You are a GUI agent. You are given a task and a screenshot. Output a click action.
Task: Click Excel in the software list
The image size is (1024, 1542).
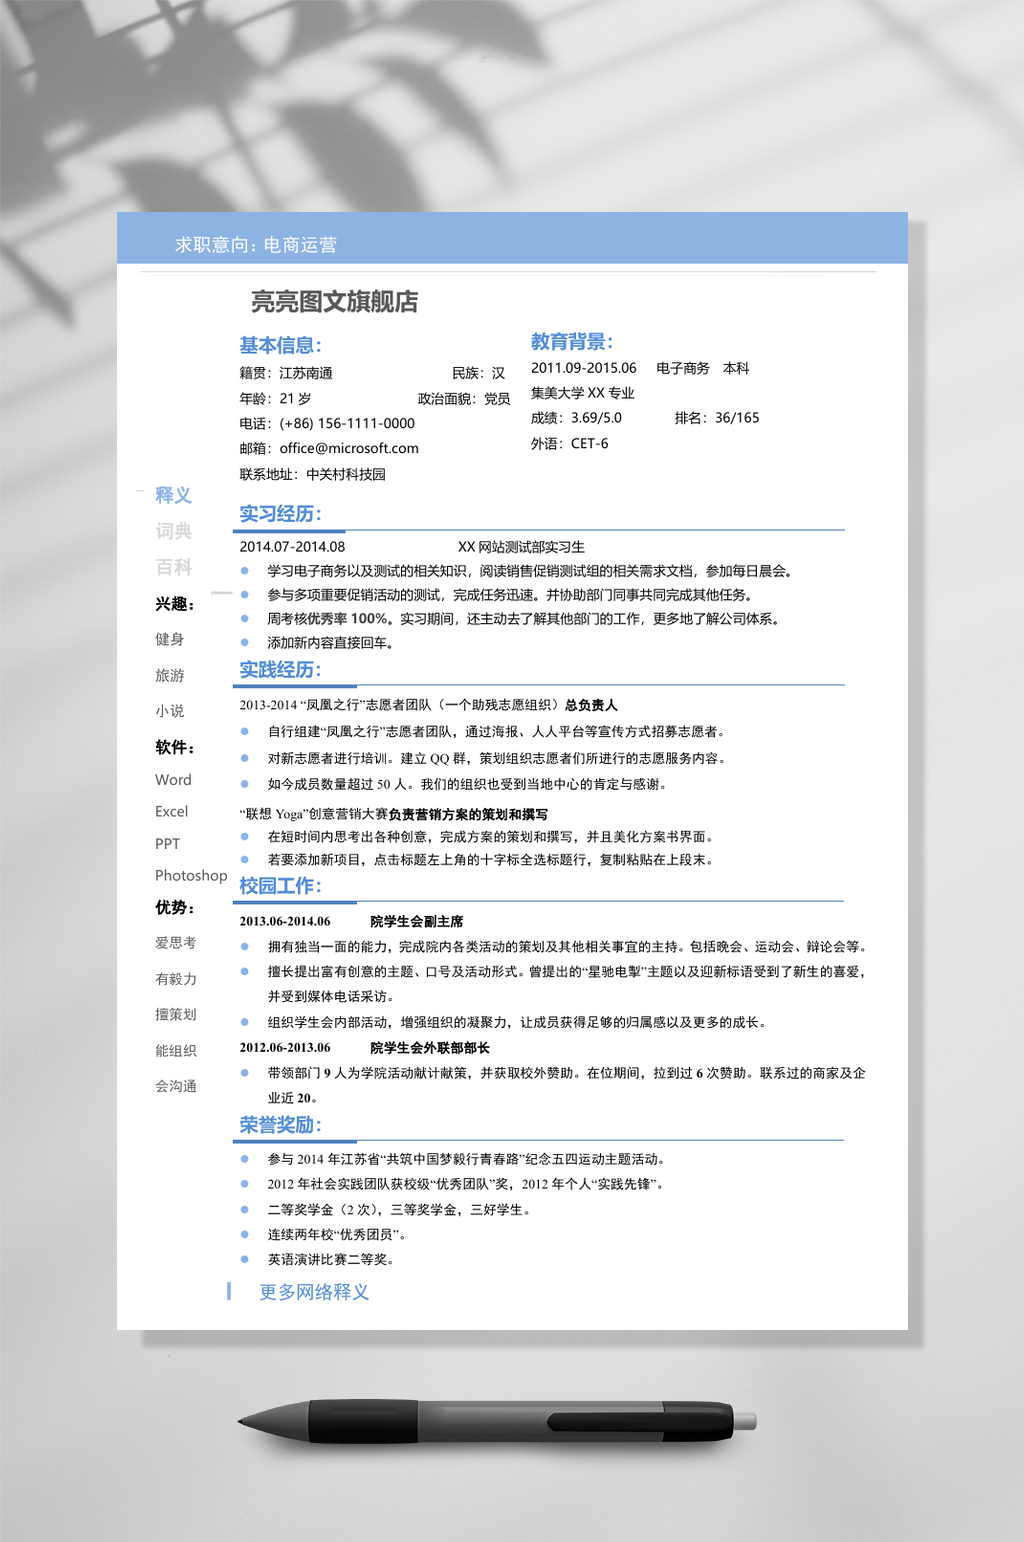[171, 811]
